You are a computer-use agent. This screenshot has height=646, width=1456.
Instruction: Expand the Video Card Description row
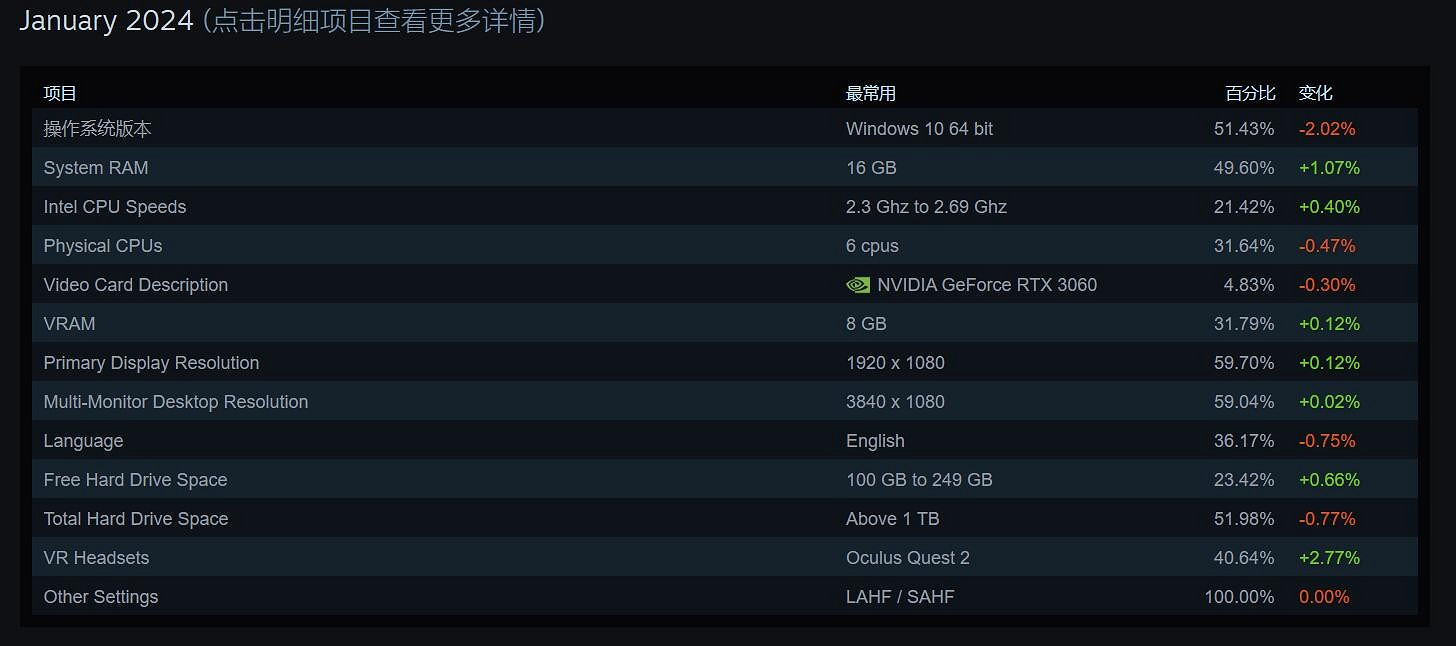click(136, 284)
